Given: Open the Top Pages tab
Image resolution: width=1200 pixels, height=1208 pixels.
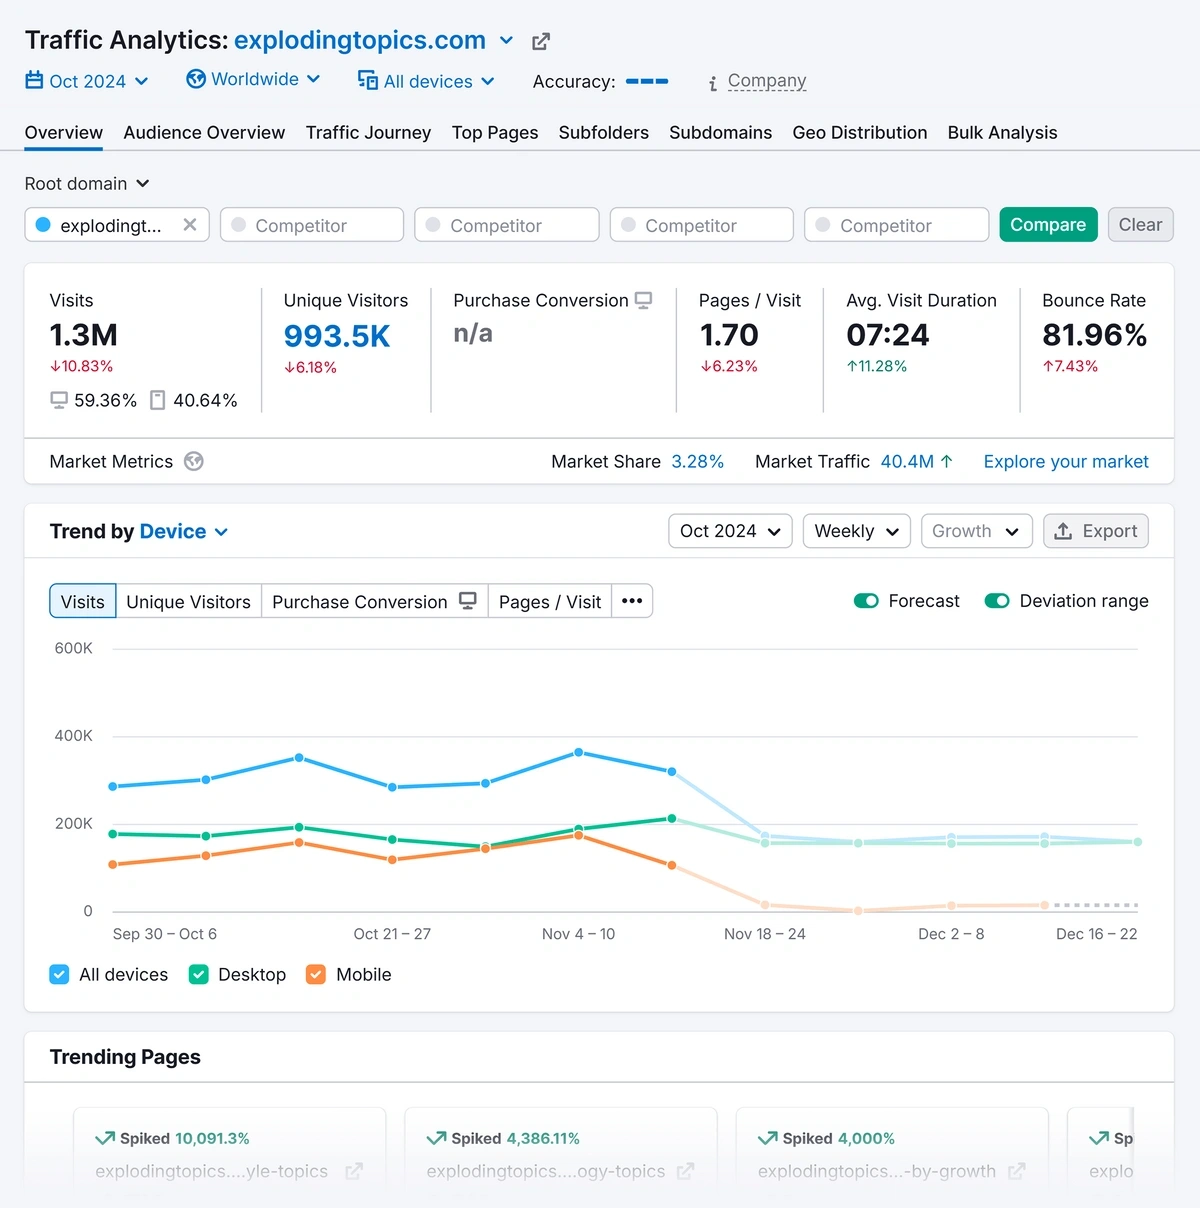Looking at the screenshot, I should coord(495,132).
